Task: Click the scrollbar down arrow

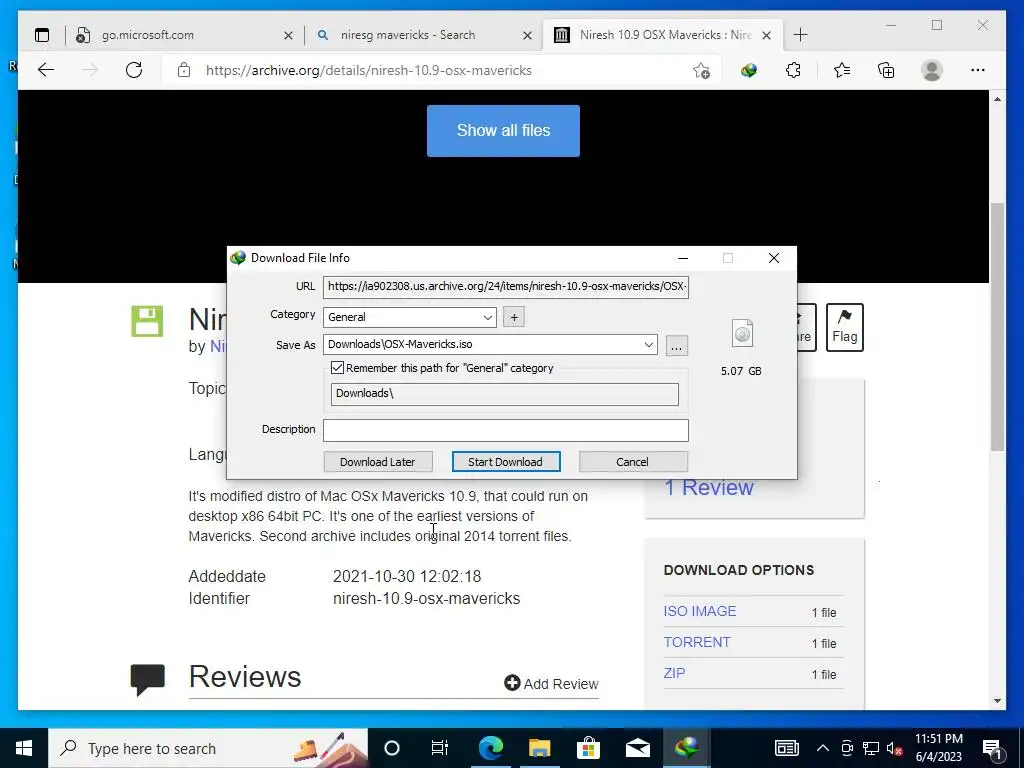Action: [997, 701]
